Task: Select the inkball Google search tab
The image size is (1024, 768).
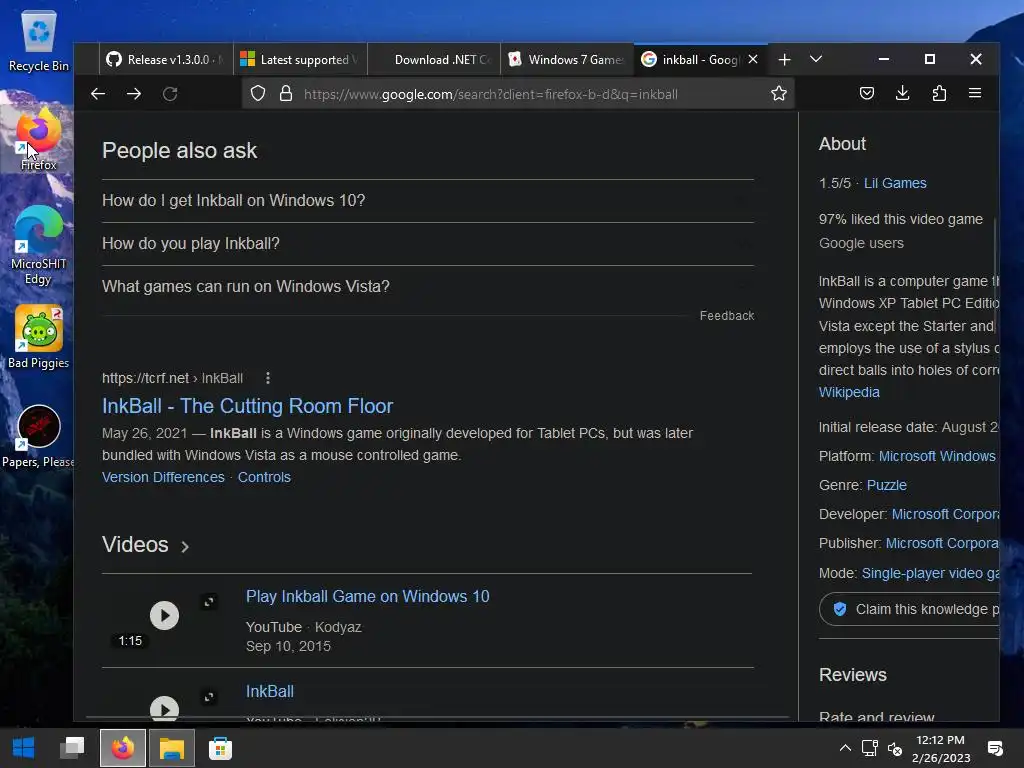Action: click(x=691, y=59)
